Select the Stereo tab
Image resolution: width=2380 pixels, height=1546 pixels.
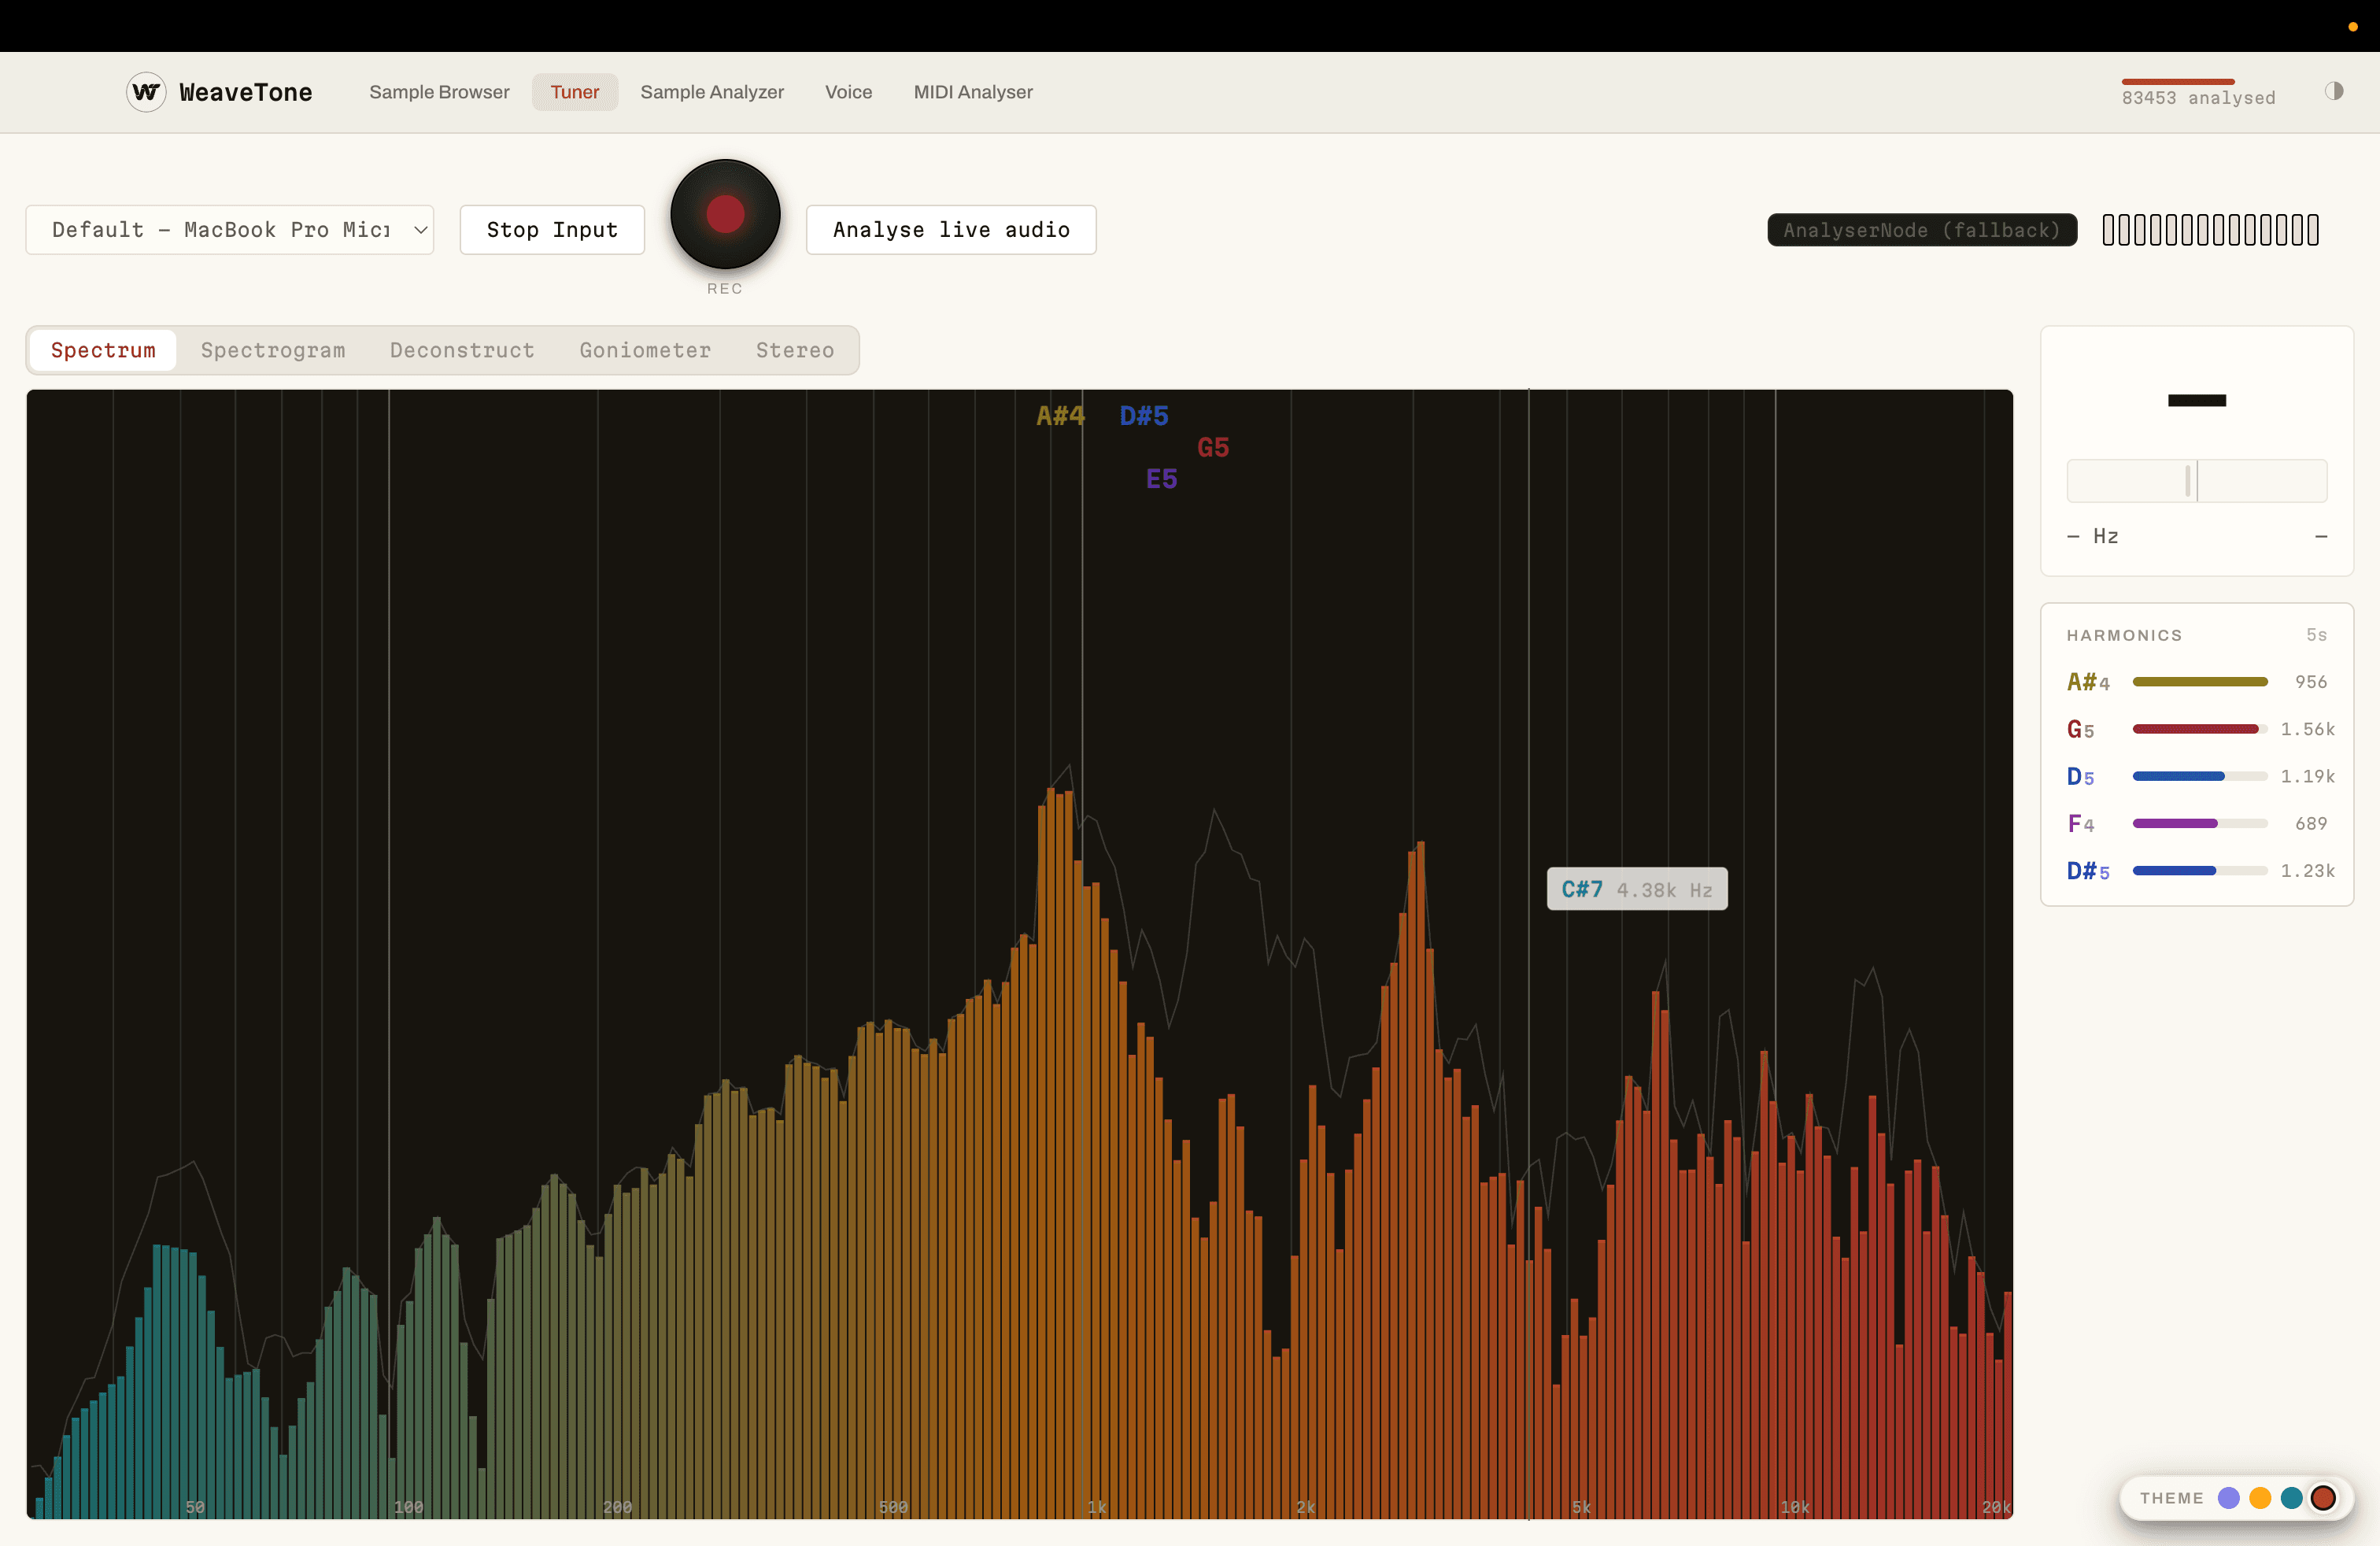point(795,350)
